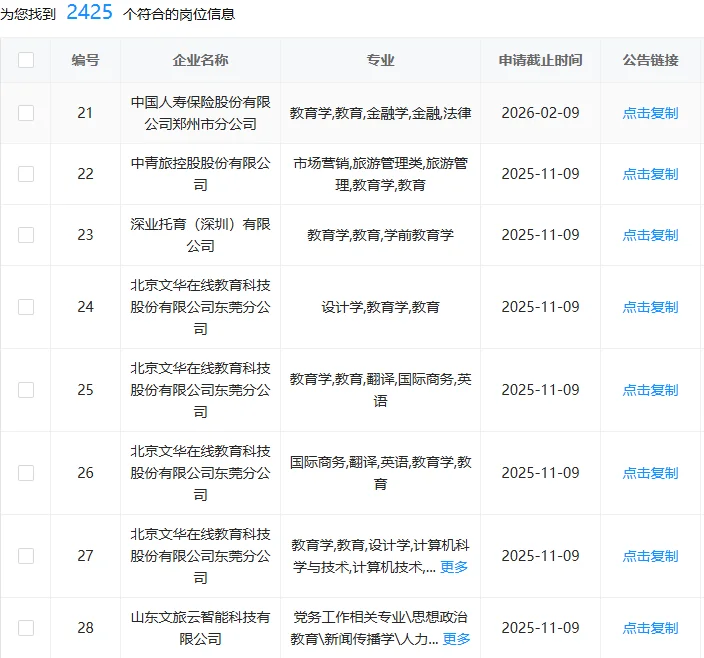Click majors cell 设计学,教育学,教育
Viewport: 704px width, 658px height.
coord(380,307)
